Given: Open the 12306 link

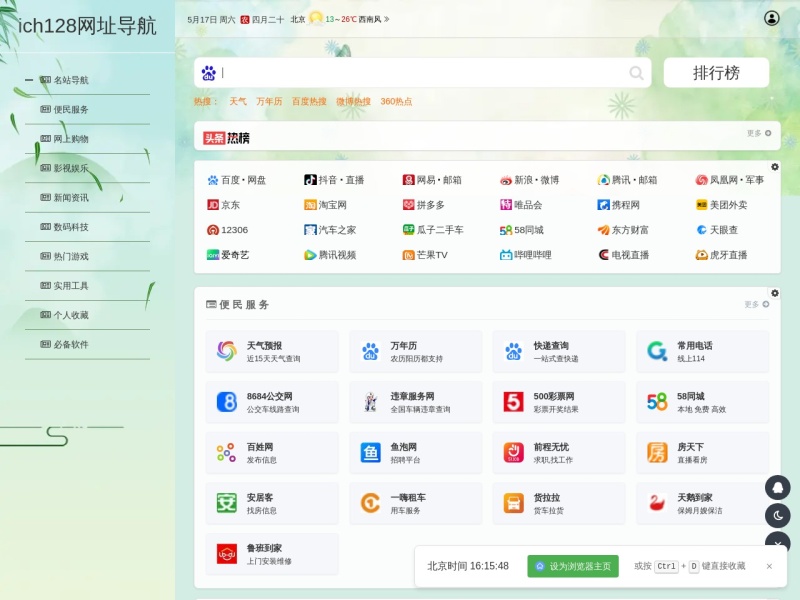Looking at the screenshot, I should coord(228,230).
